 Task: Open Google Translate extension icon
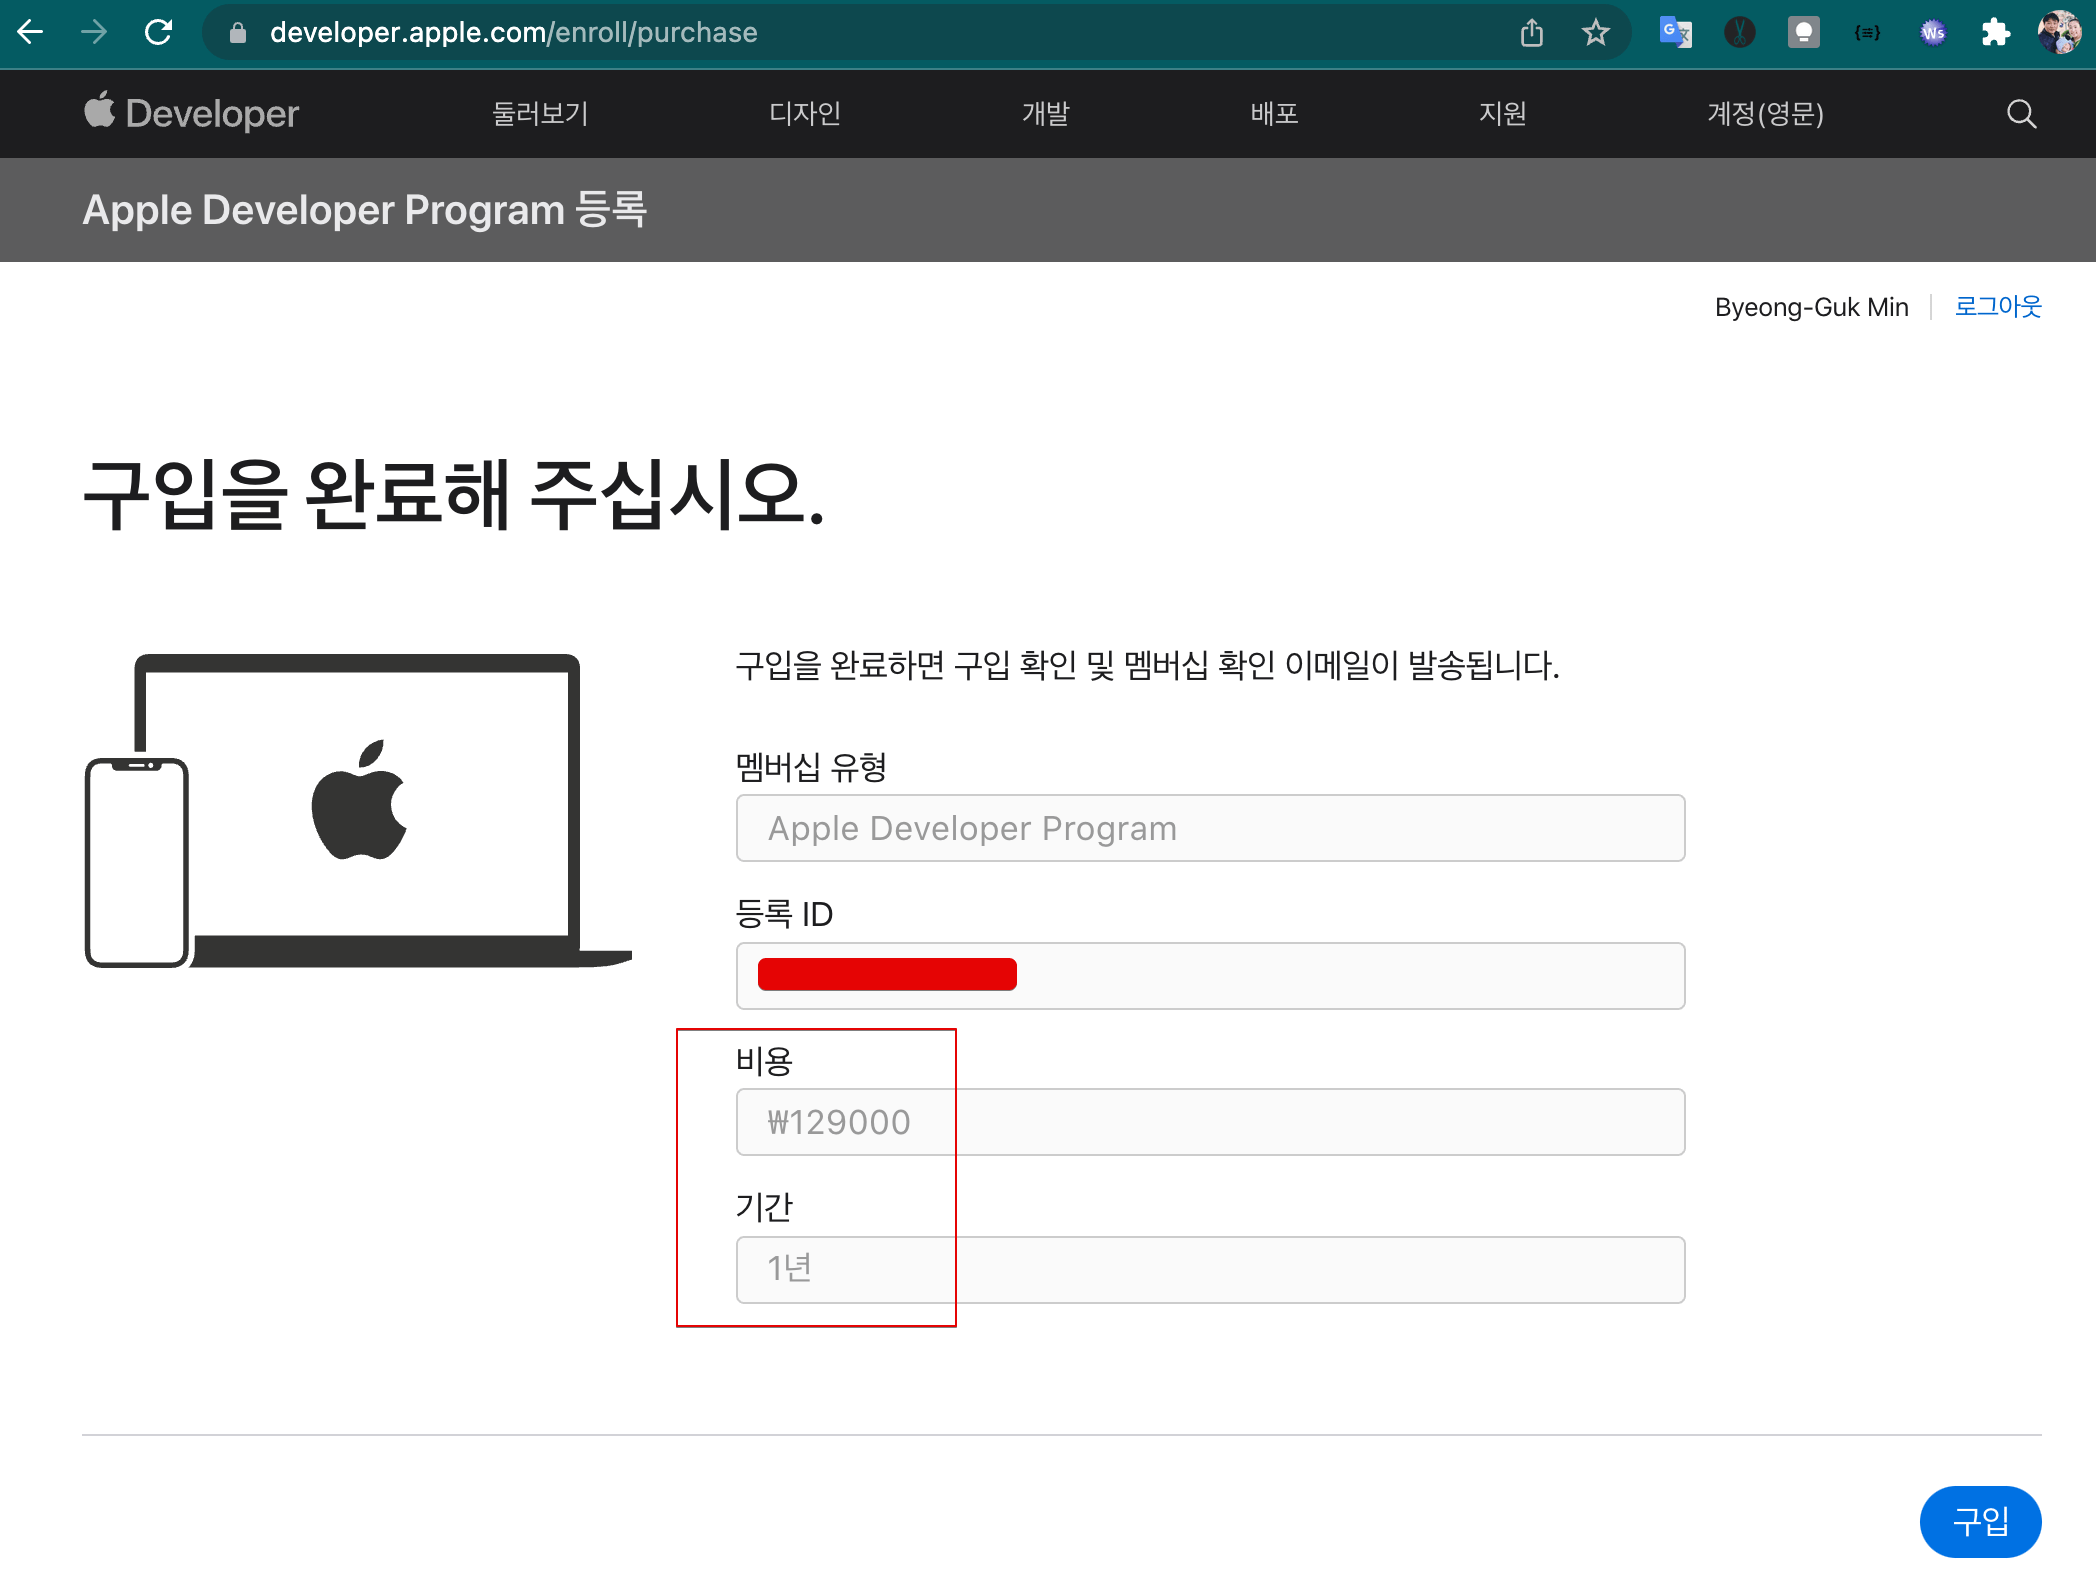1675,33
